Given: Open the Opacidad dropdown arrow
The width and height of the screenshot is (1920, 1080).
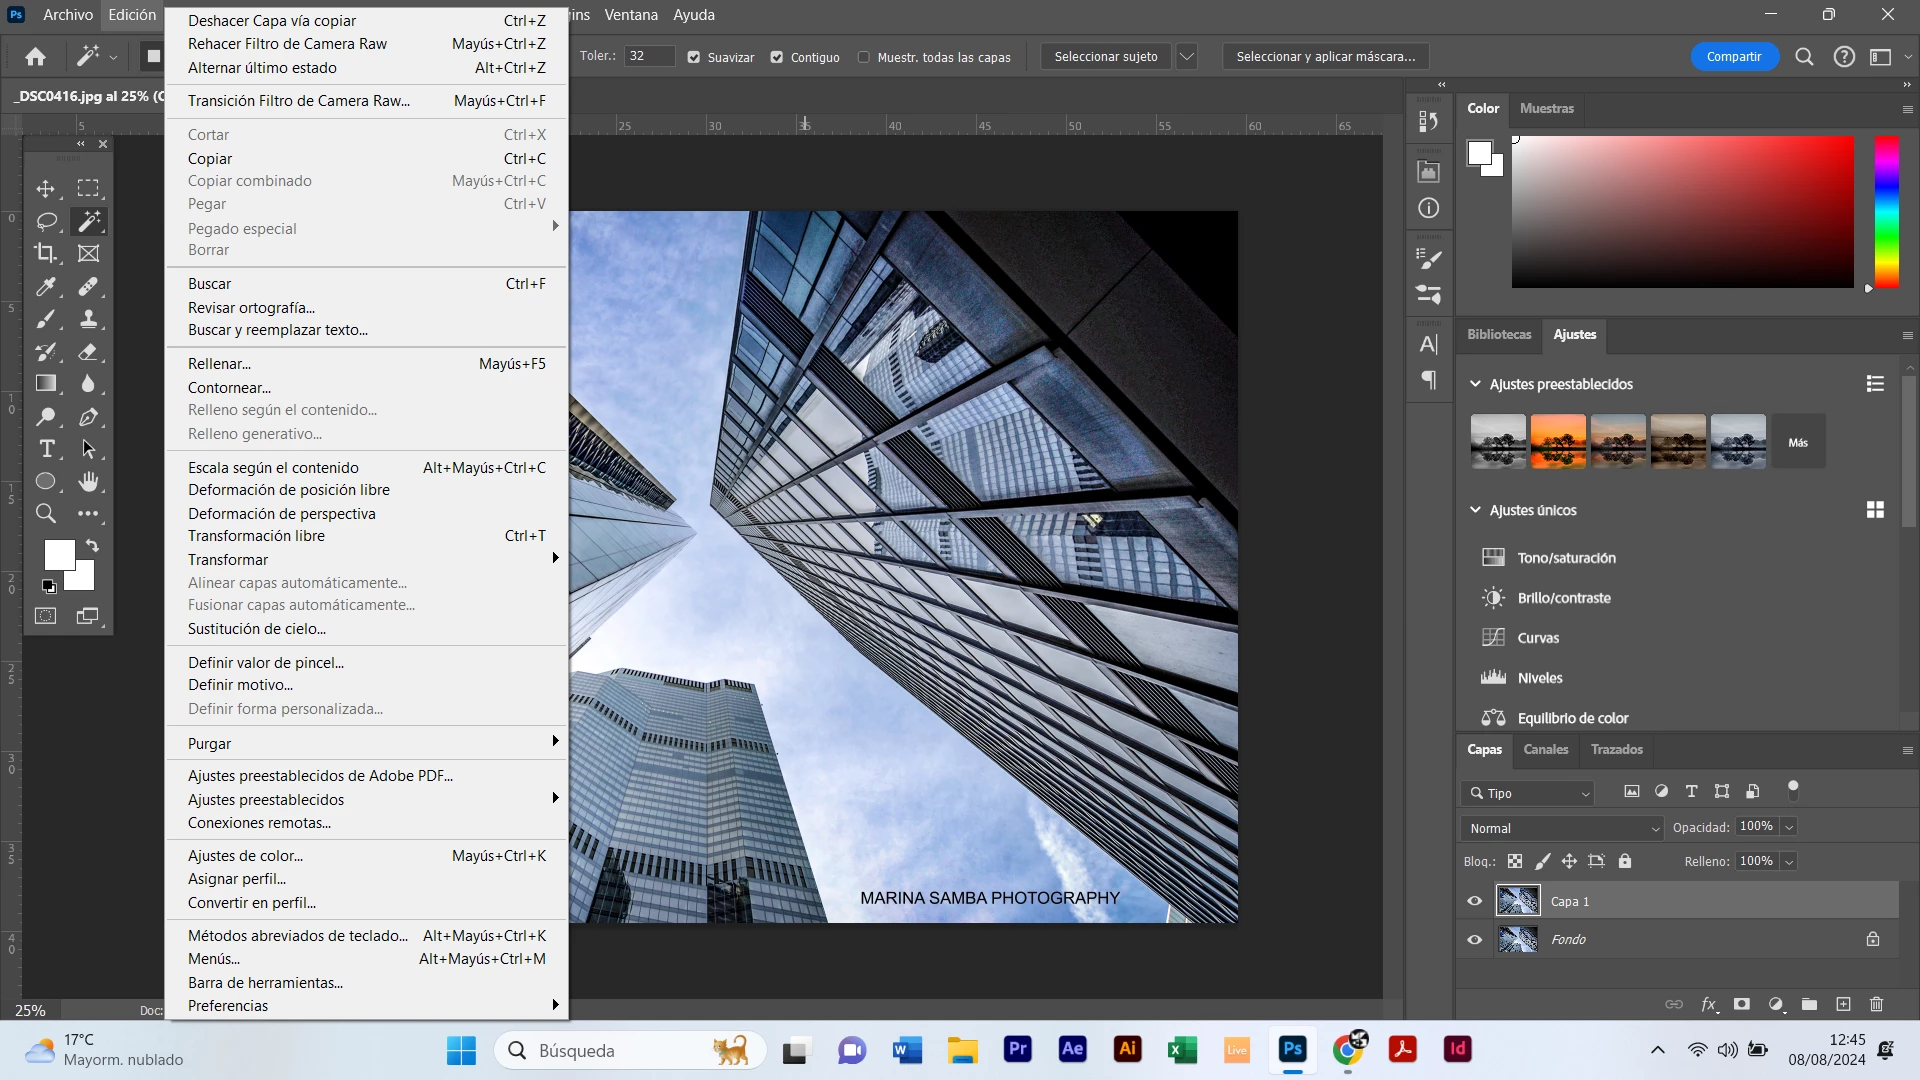Looking at the screenshot, I should tap(1789, 827).
